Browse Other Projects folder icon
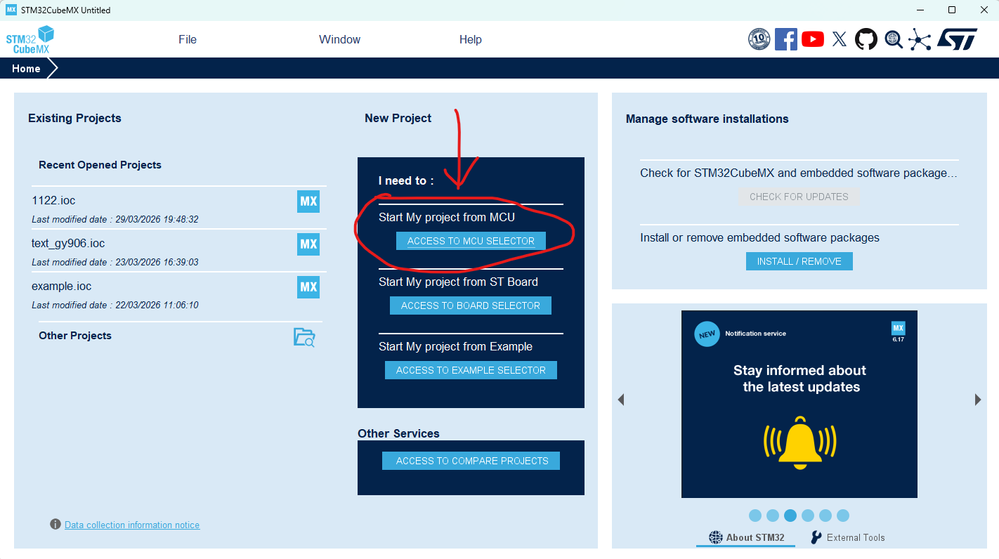 (x=305, y=337)
